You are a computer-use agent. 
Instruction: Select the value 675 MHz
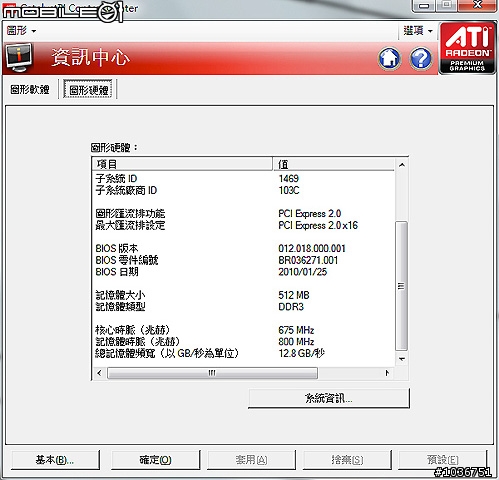point(296,330)
